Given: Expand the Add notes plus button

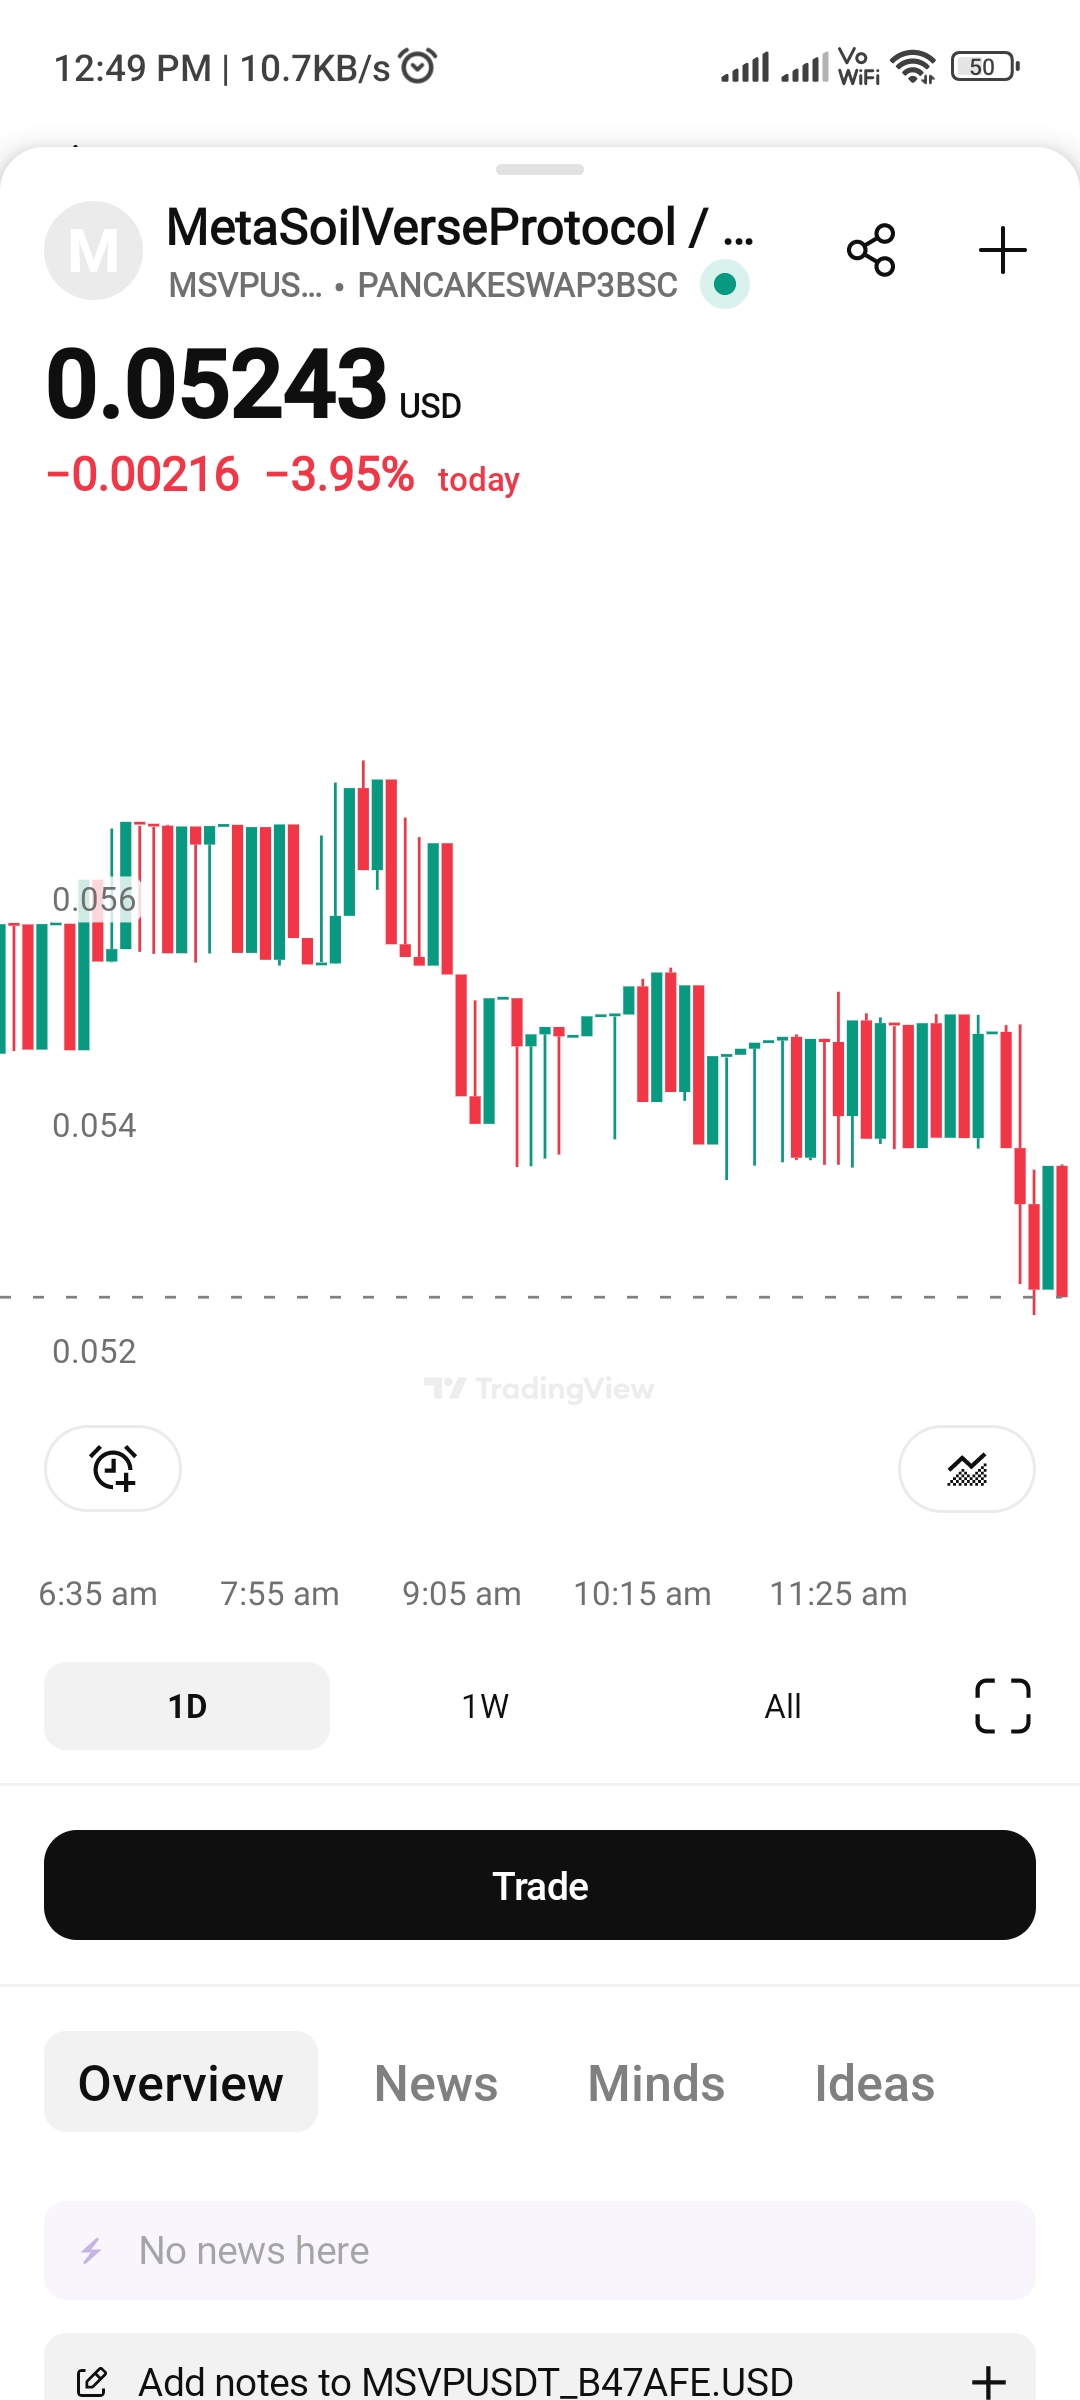Looking at the screenshot, I should 988,2382.
